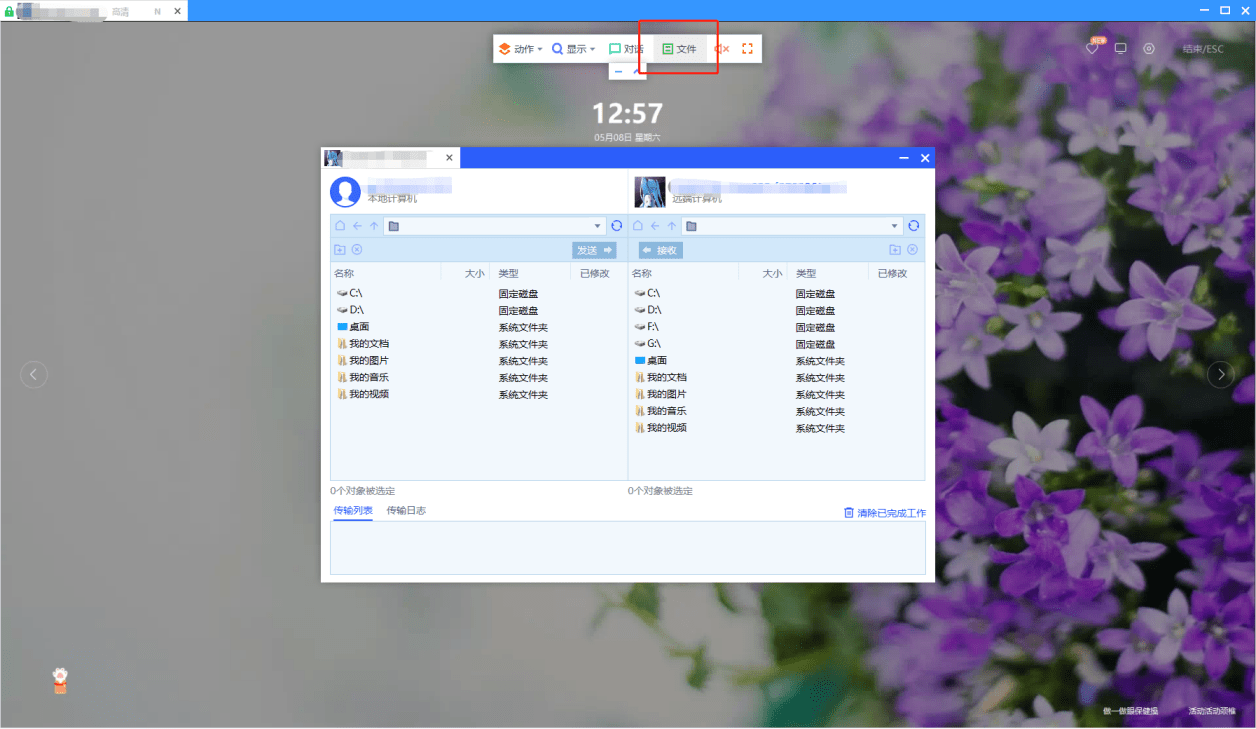Create new folder on remote computer
The height and width of the screenshot is (729, 1256).
(x=895, y=249)
